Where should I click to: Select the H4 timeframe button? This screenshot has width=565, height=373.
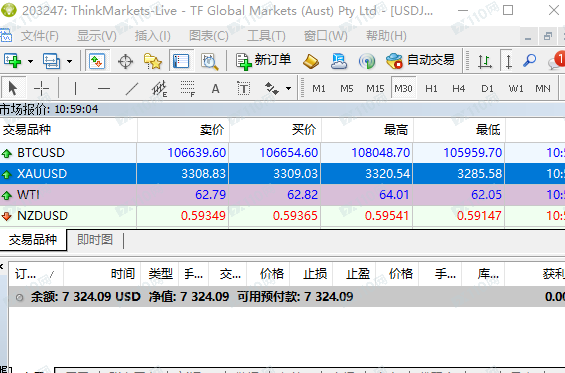pos(459,88)
